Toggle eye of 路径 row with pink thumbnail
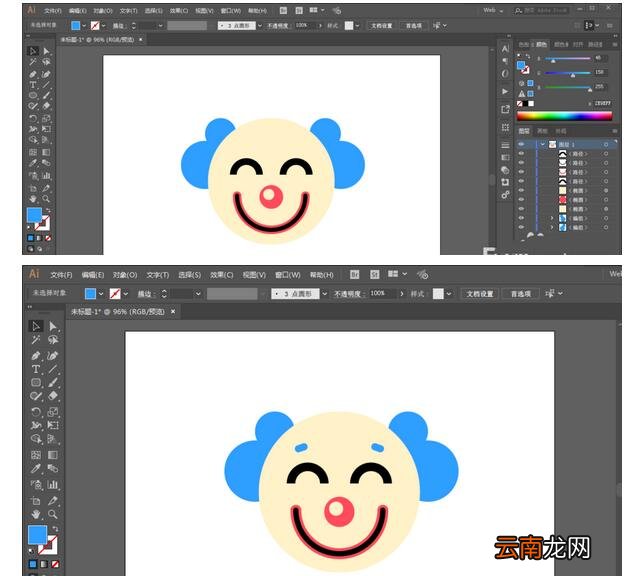 (x=521, y=172)
